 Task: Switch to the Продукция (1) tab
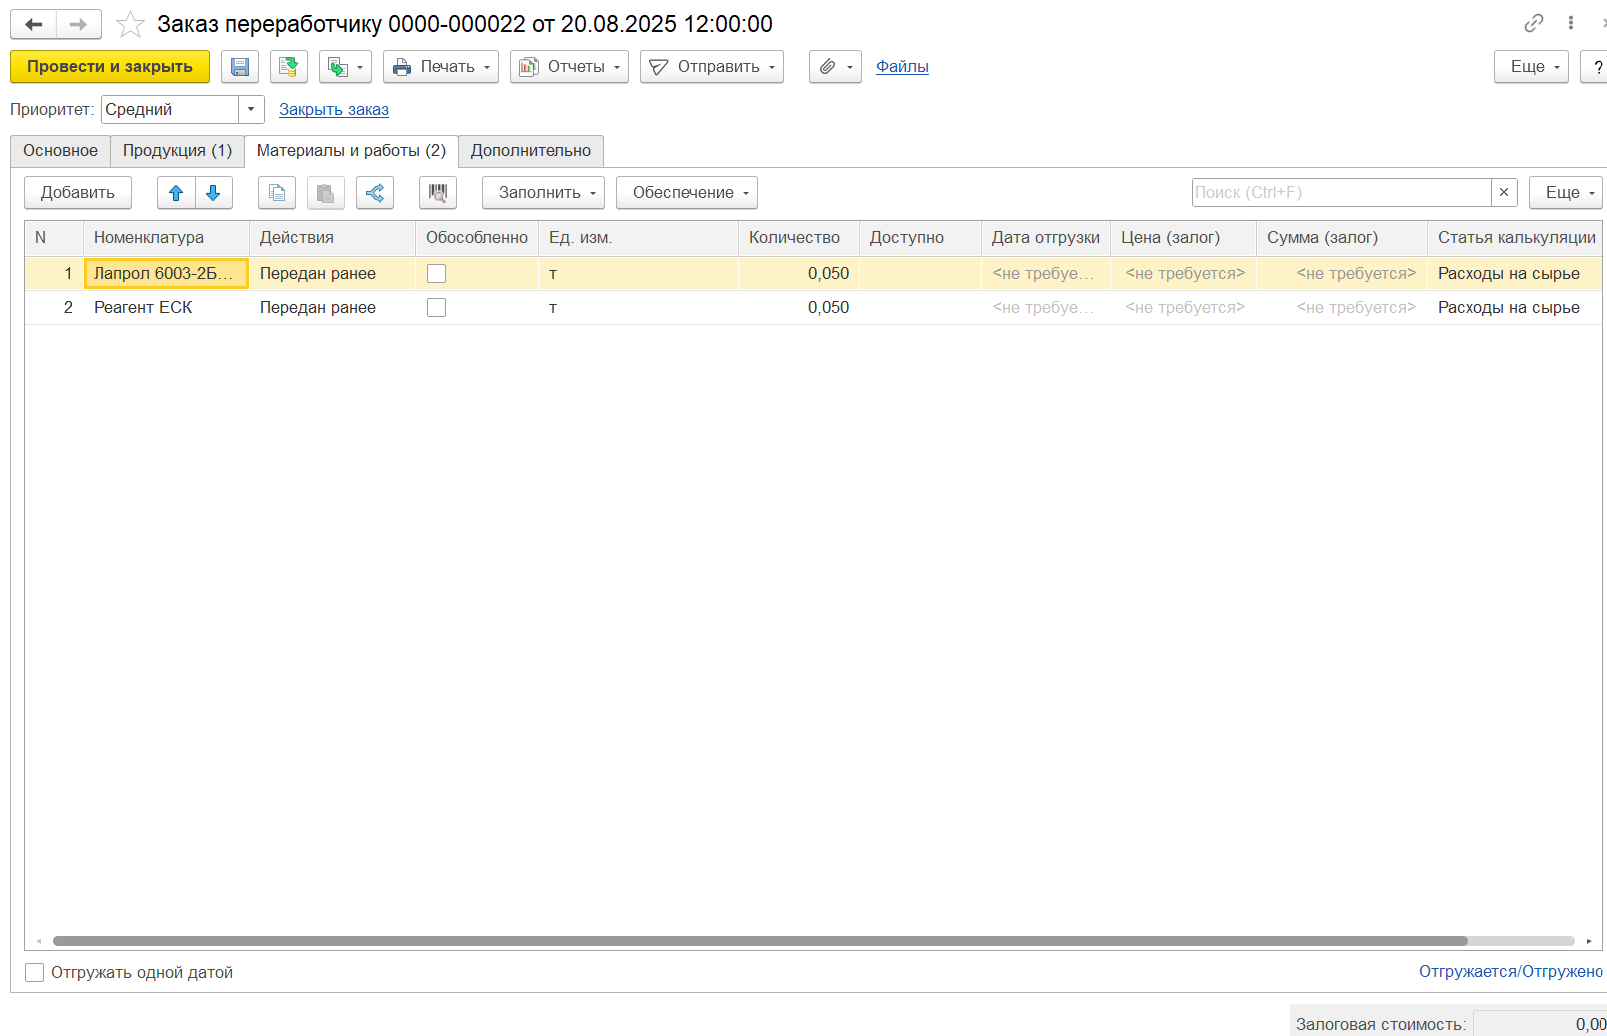(177, 151)
